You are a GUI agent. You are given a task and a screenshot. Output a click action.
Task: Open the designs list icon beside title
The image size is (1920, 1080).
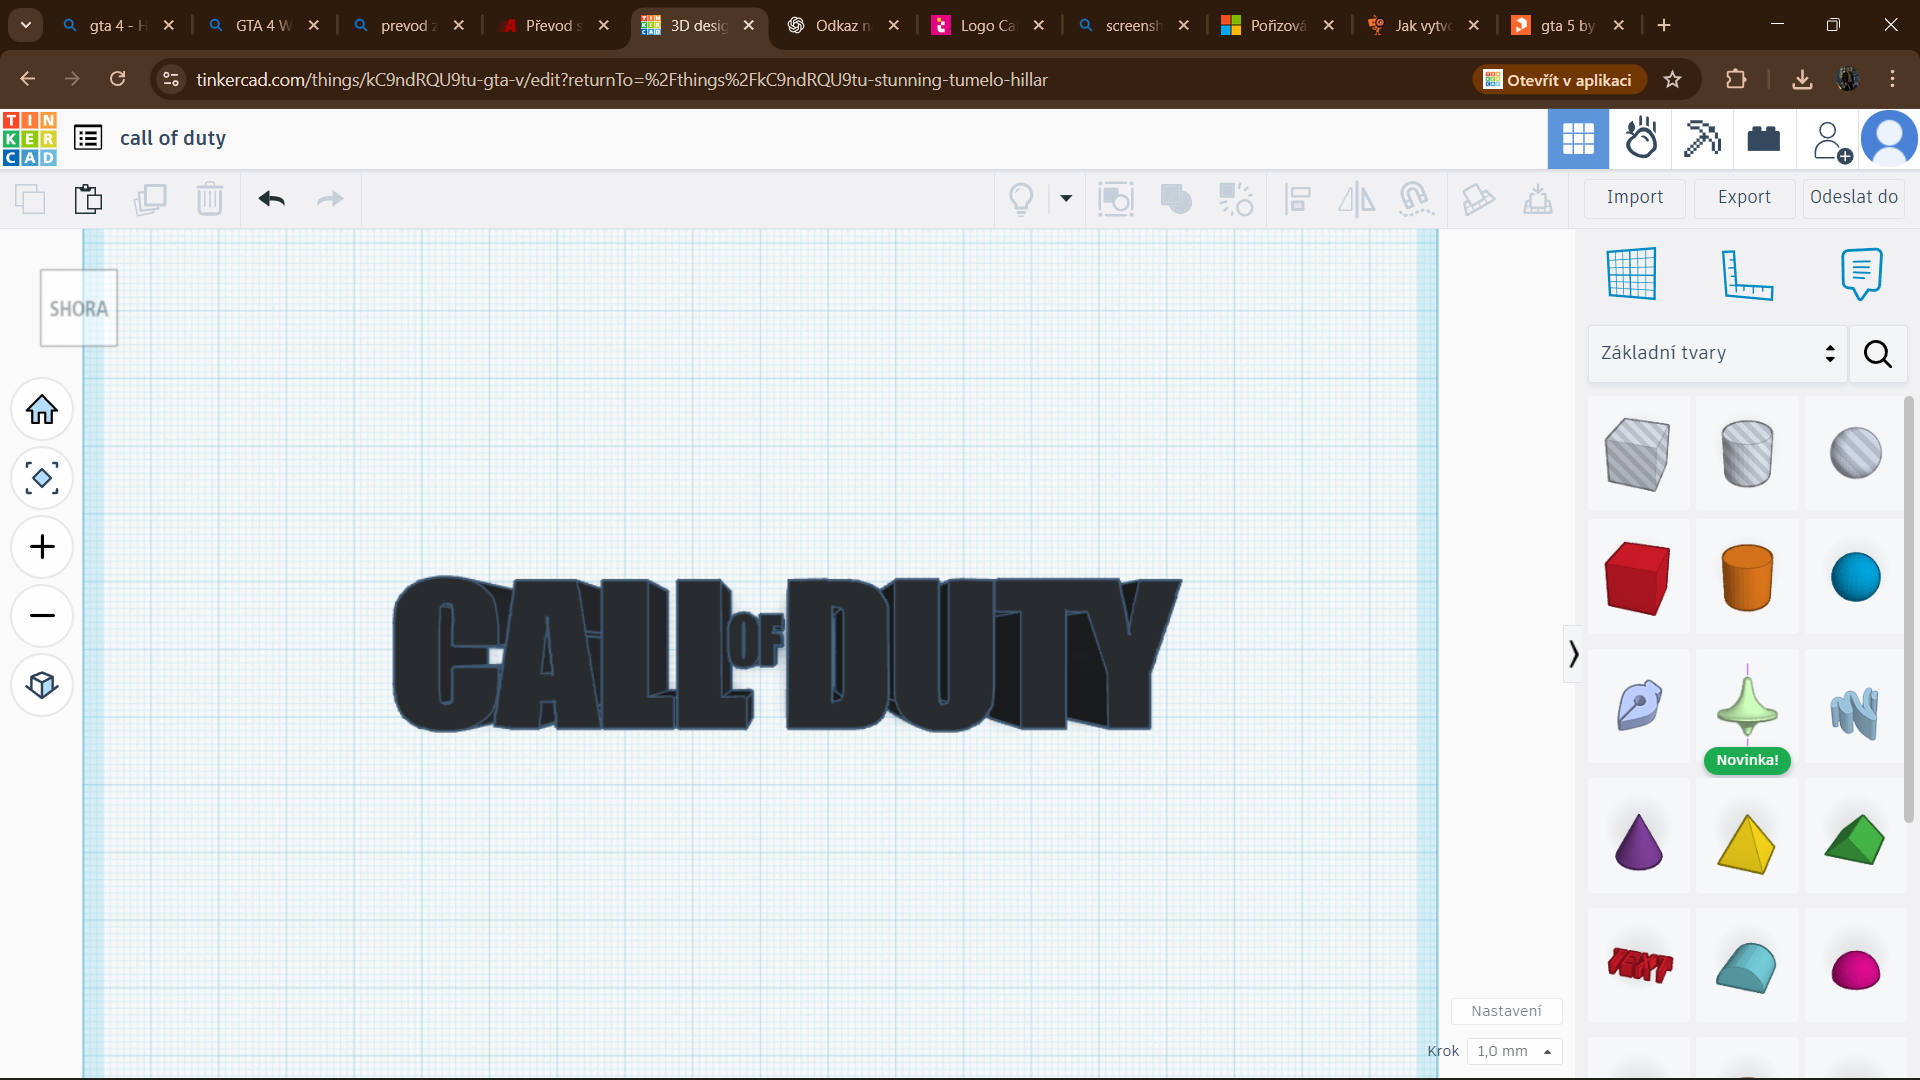pos(88,138)
